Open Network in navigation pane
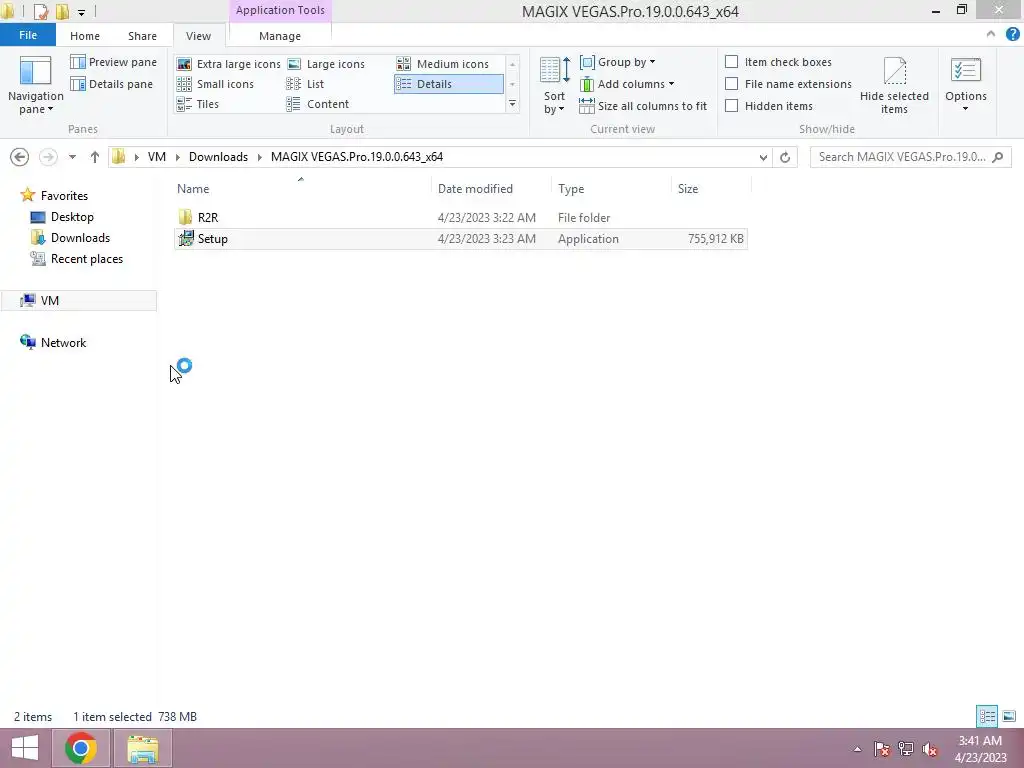 (63, 342)
